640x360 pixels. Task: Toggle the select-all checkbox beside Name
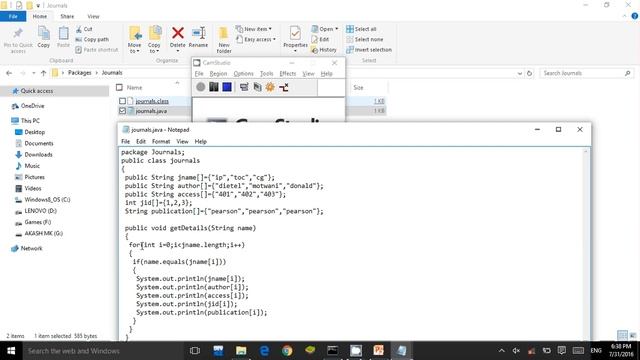119,87
